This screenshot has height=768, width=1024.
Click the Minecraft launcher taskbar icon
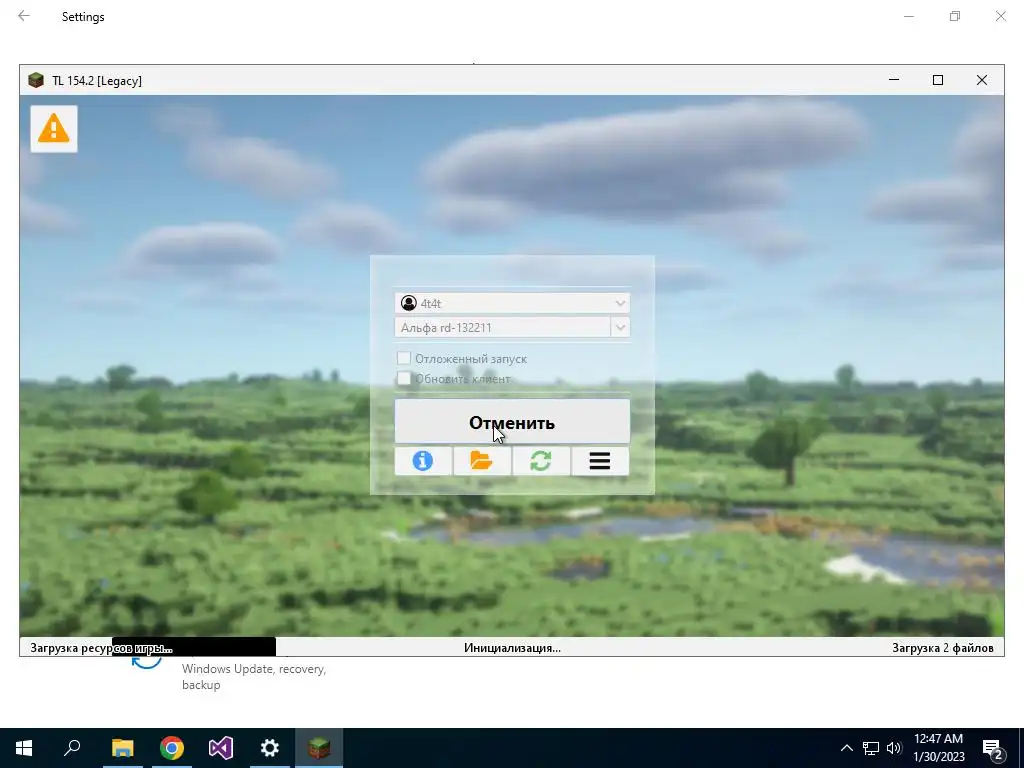tap(319, 748)
